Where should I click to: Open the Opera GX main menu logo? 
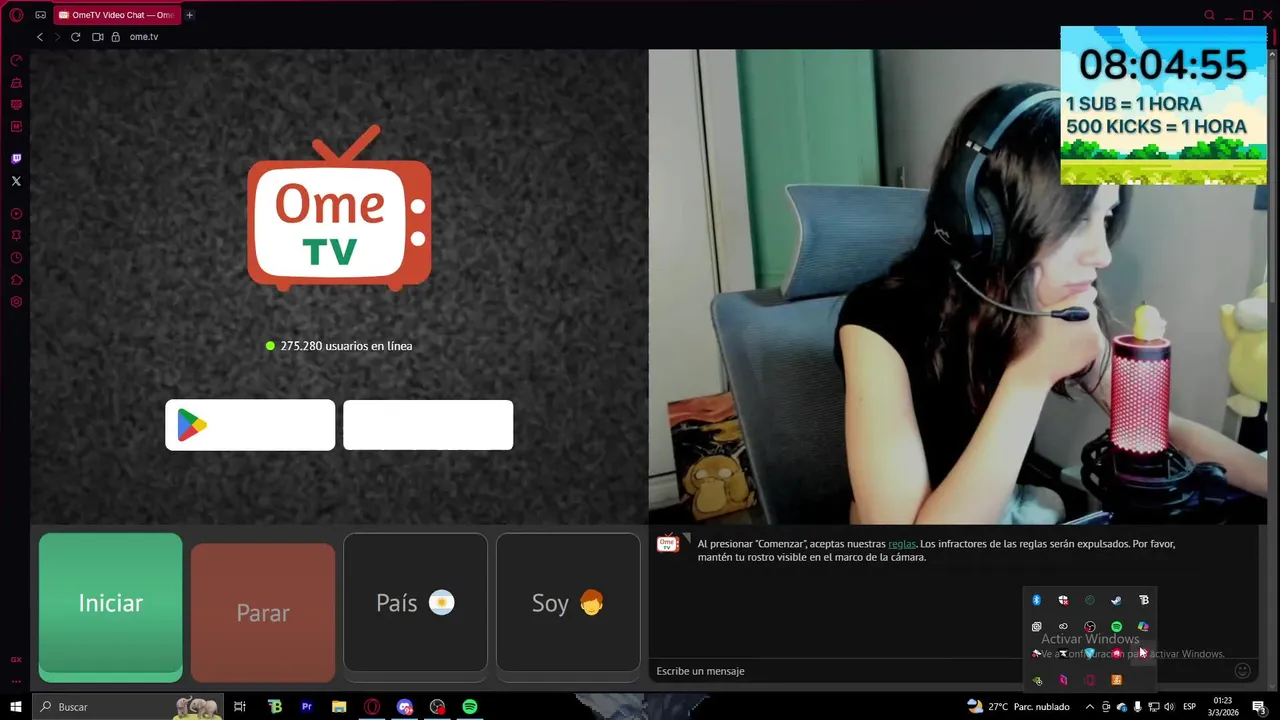click(x=16, y=15)
